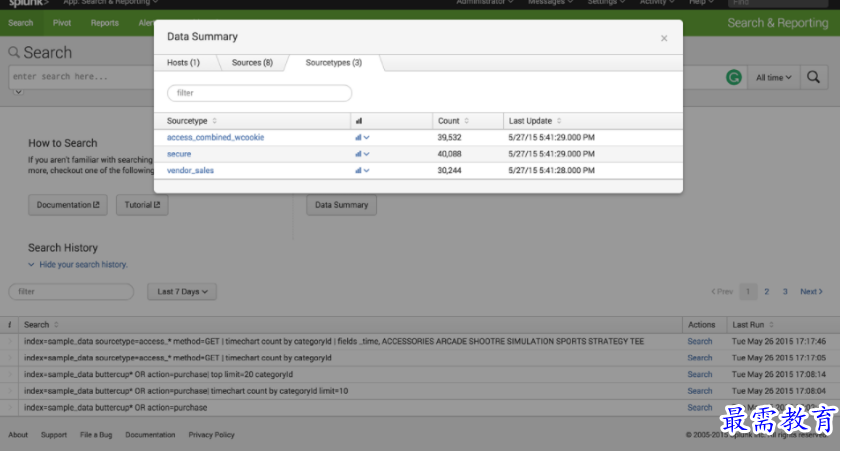Open the Documentation button
844x451 pixels.
[68, 205]
